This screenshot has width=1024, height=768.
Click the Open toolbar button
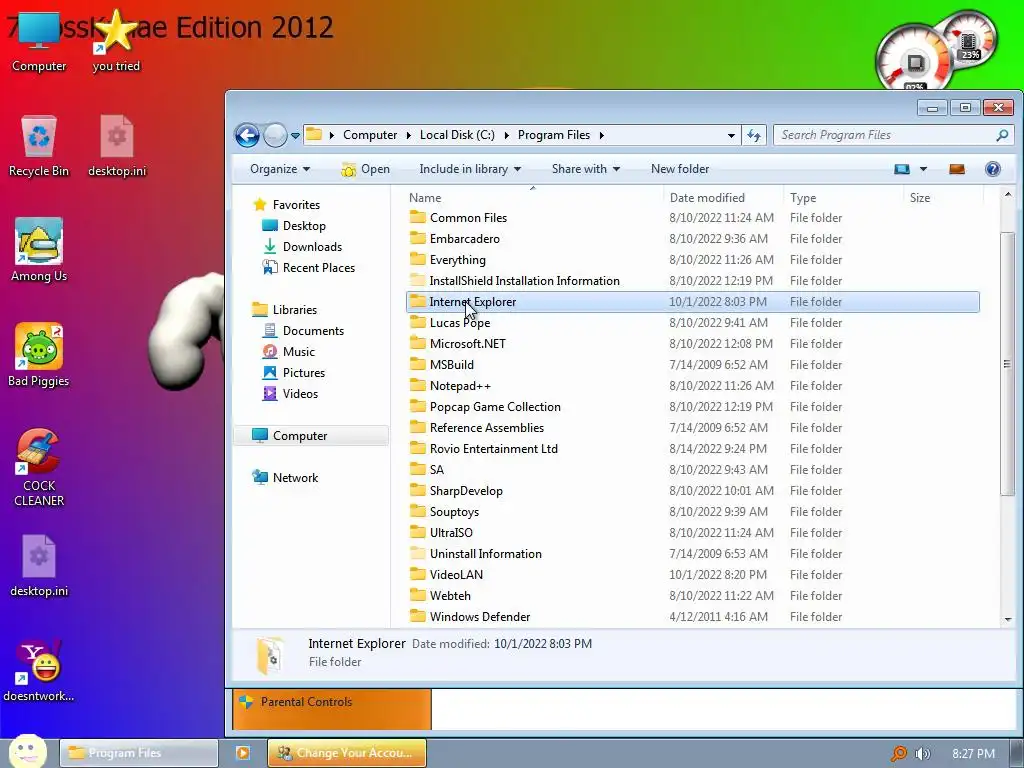(x=365, y=169)
